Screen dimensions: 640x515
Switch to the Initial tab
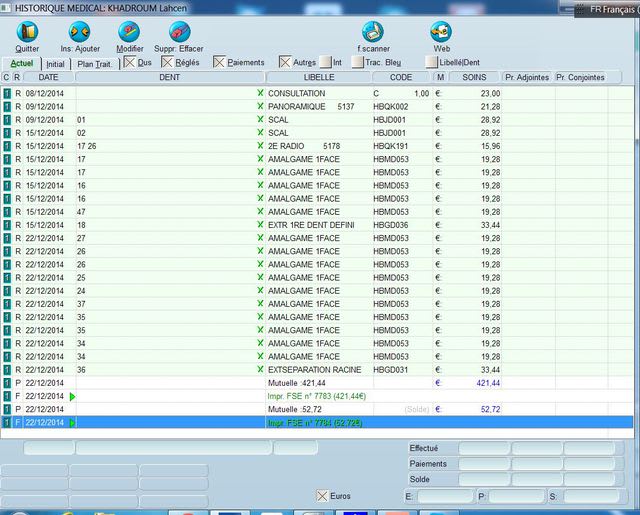(56, 64)
